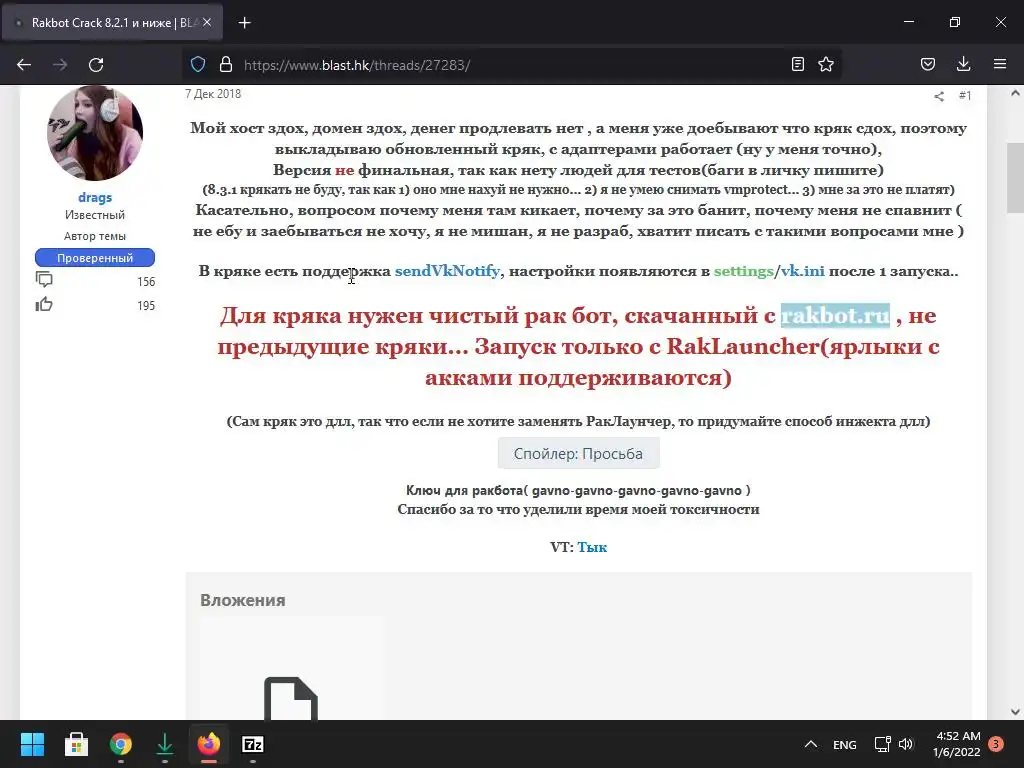The height and width of the screenshot is (768, 1024).
Task: Click the ENG language indicator
Action: [x=844, y=744]
